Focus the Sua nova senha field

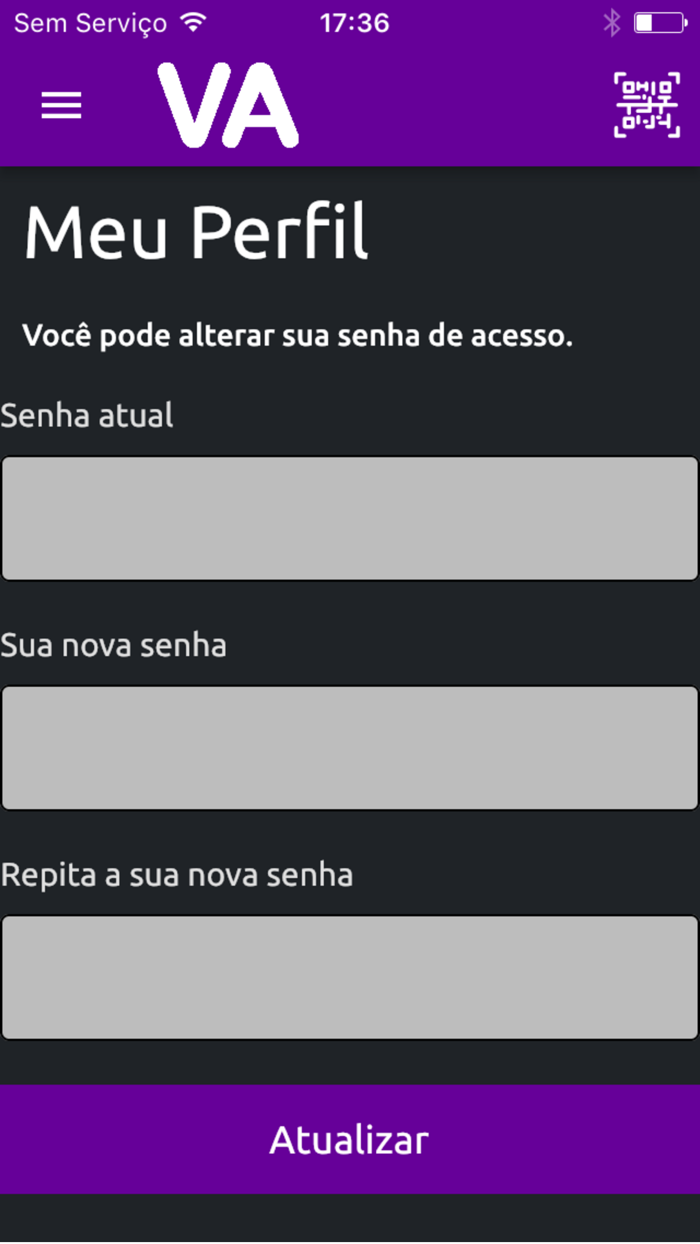(x=350, y=747)
